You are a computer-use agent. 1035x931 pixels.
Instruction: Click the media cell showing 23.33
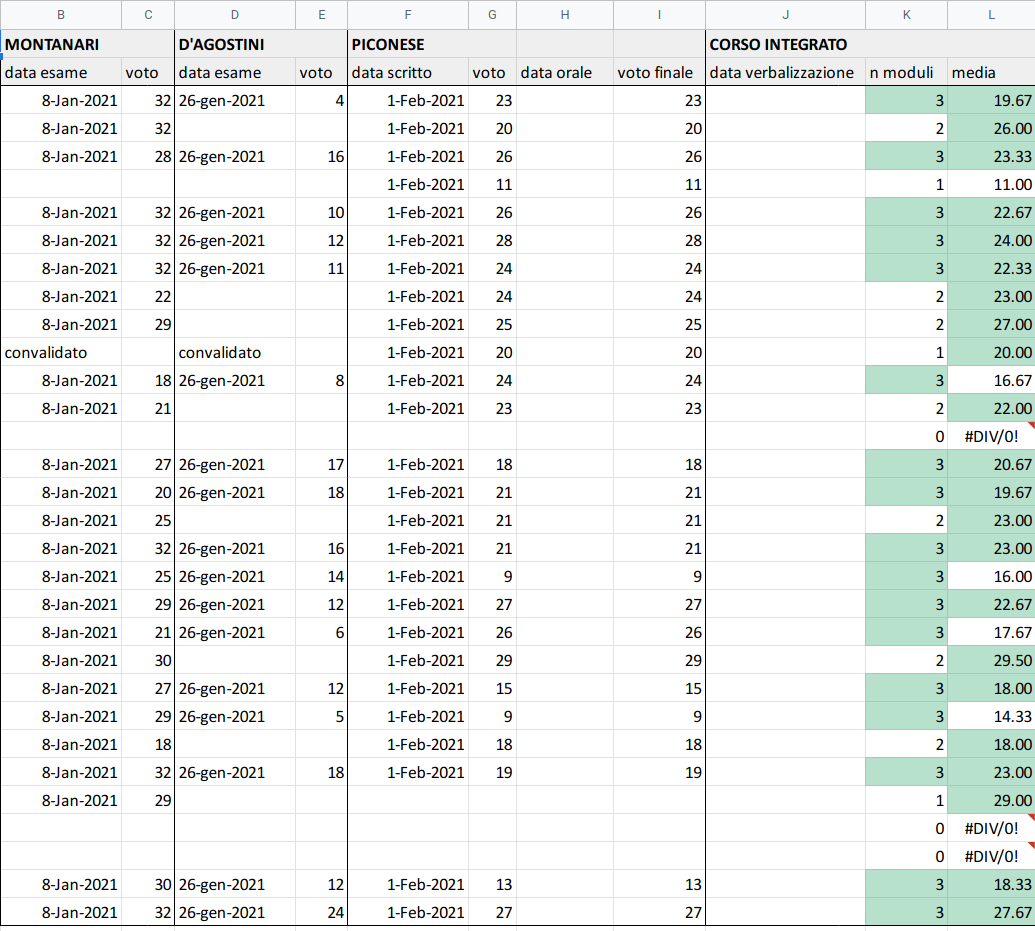click(x=991, y=156)
